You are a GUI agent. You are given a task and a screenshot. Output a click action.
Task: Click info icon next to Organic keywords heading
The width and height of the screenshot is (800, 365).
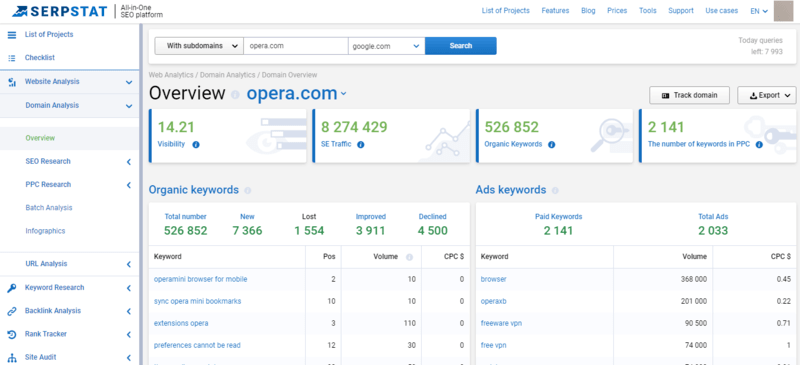tap(247, 190)
